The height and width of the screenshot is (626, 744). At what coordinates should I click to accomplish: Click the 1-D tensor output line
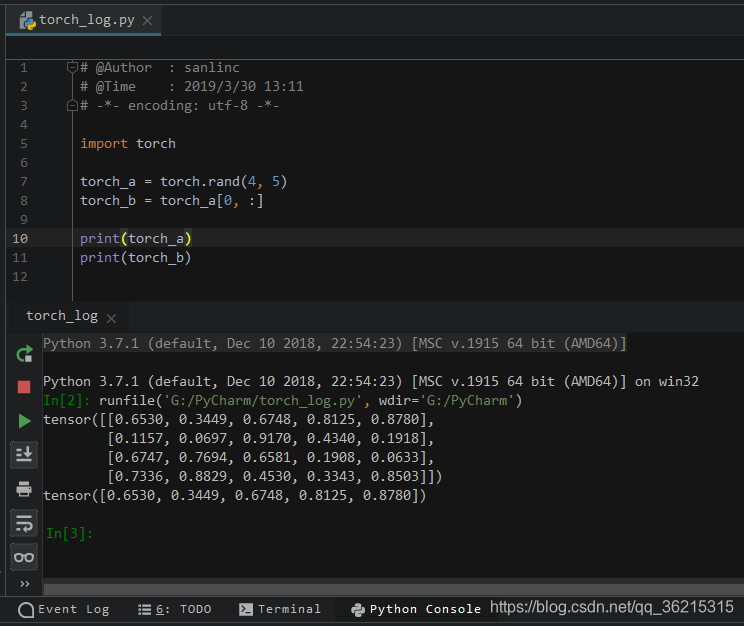click(x=235, y=495)
